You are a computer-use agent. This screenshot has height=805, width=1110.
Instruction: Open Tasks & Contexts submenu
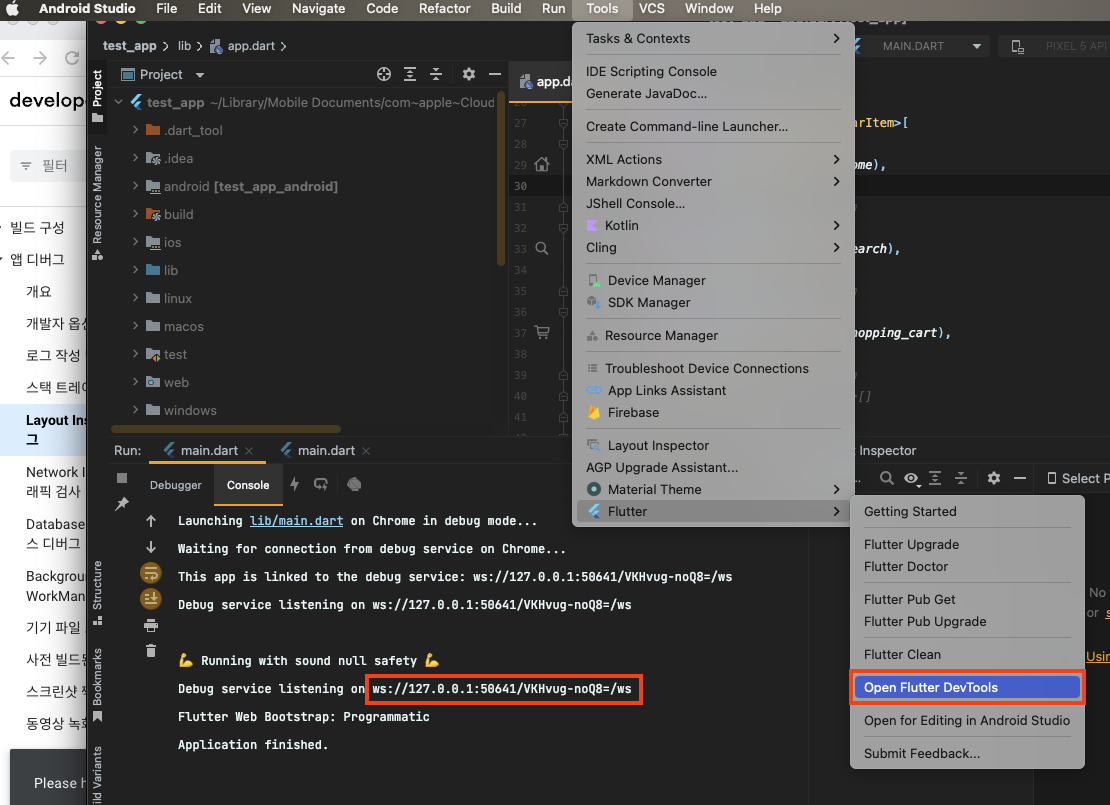click(713, 39)
